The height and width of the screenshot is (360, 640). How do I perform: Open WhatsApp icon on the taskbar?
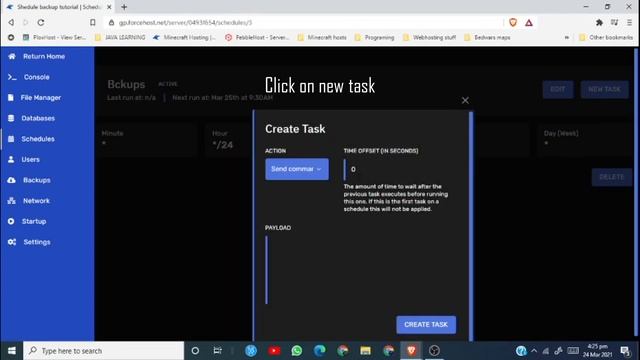(x=297, y=351)
